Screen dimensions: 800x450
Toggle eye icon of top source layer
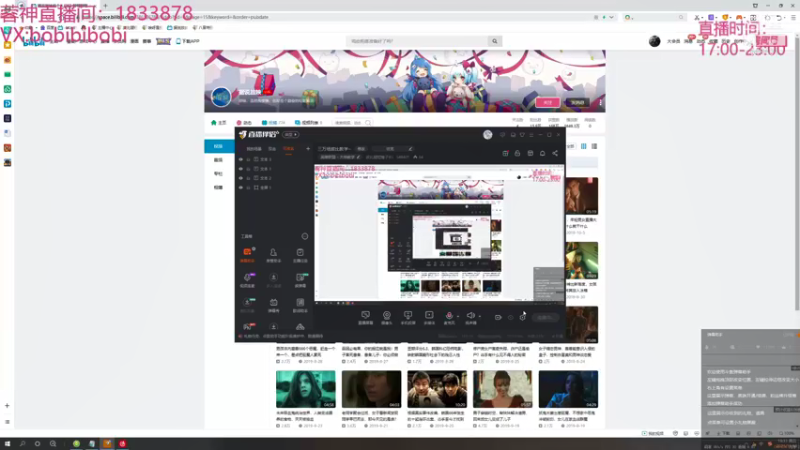pyautogui.click(x=241, y=160)
